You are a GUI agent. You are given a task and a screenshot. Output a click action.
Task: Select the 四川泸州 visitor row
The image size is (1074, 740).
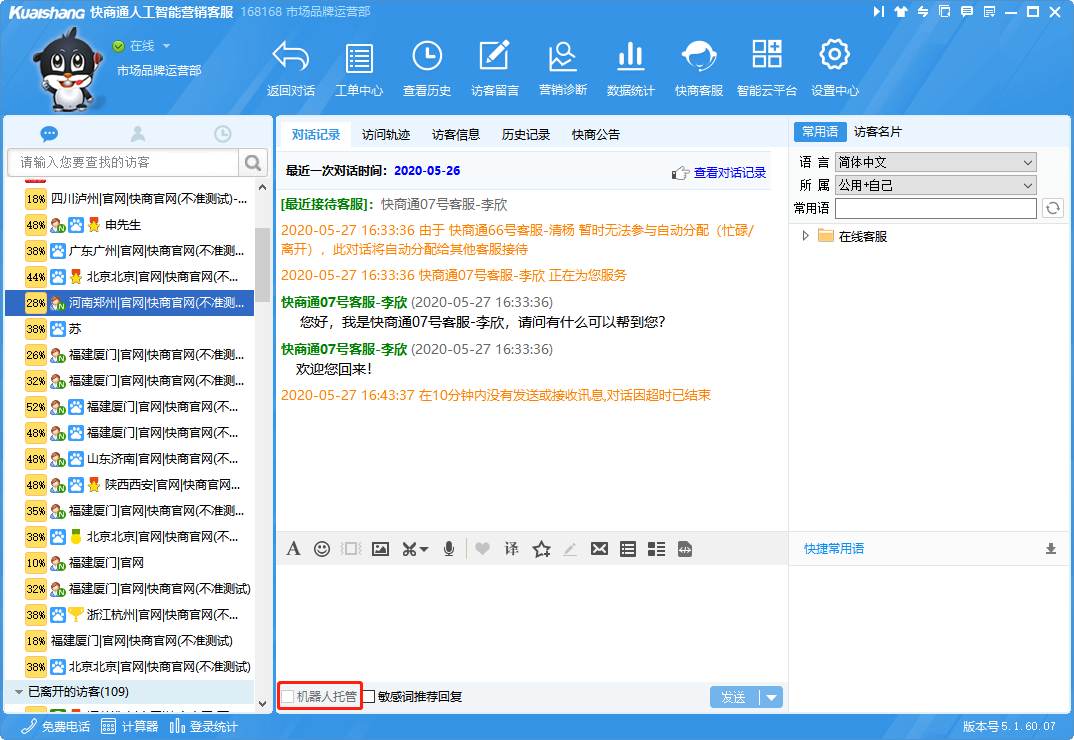point(129,199)
